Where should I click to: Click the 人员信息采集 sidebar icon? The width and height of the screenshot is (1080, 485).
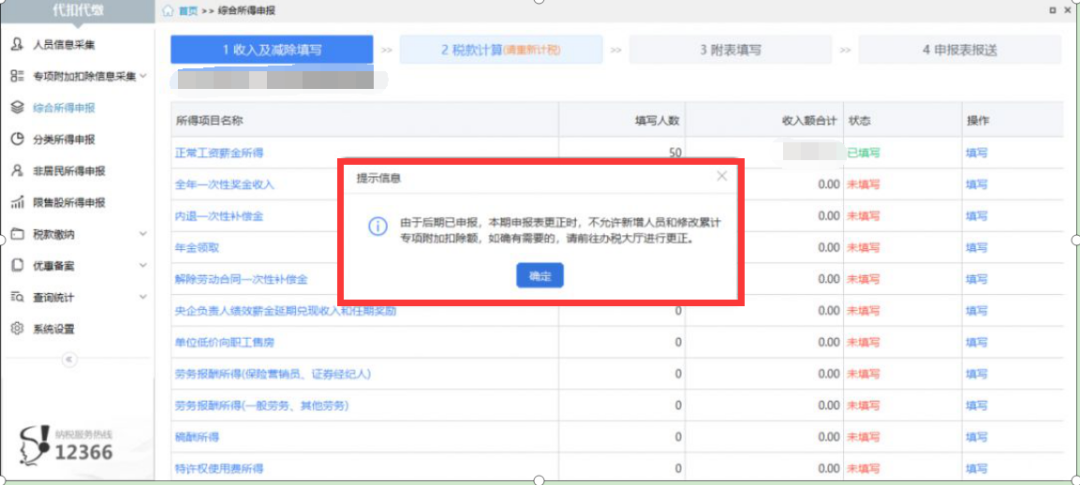[x=17, y=45]
